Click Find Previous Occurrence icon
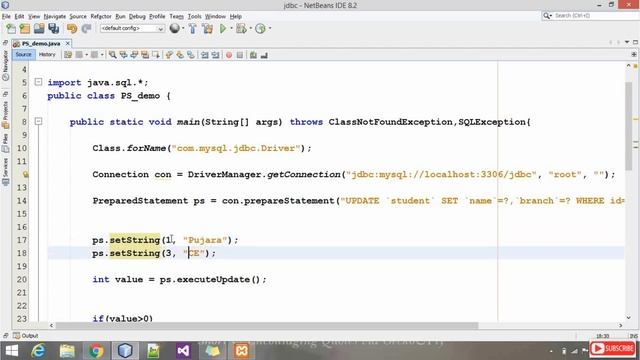Screen dimensions: 640x360 point(123,55)
